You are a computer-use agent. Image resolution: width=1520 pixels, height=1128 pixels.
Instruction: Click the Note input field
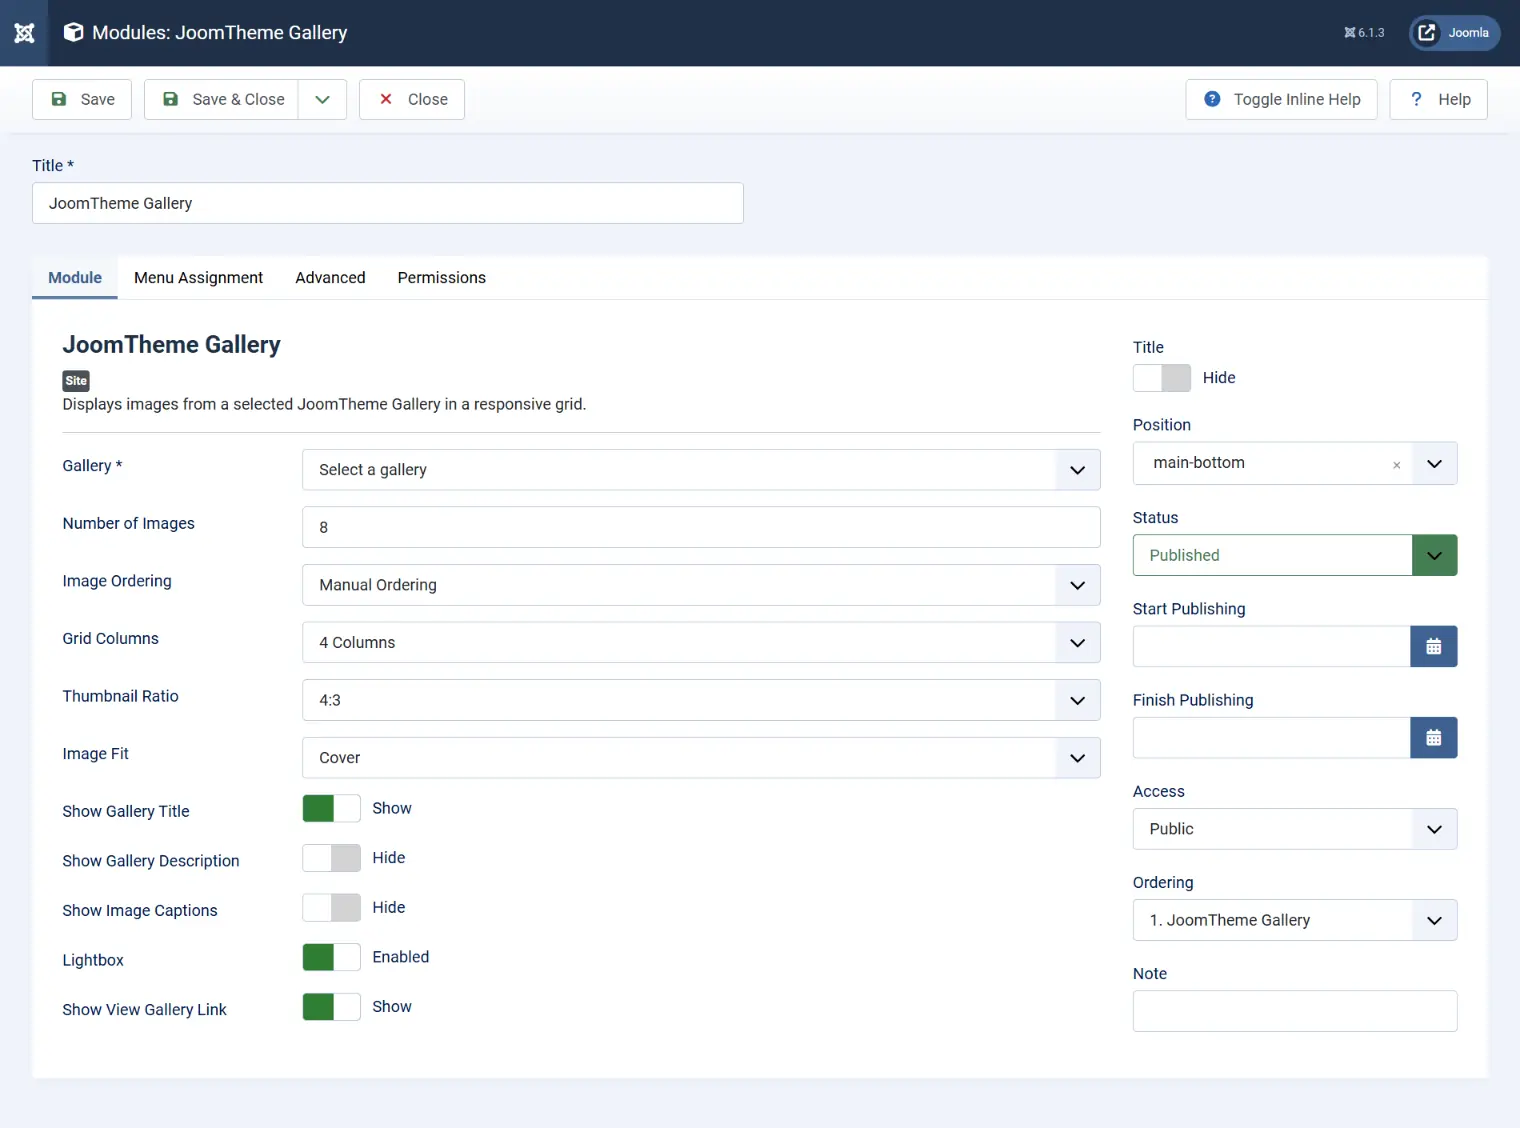coord(1294,1011)
